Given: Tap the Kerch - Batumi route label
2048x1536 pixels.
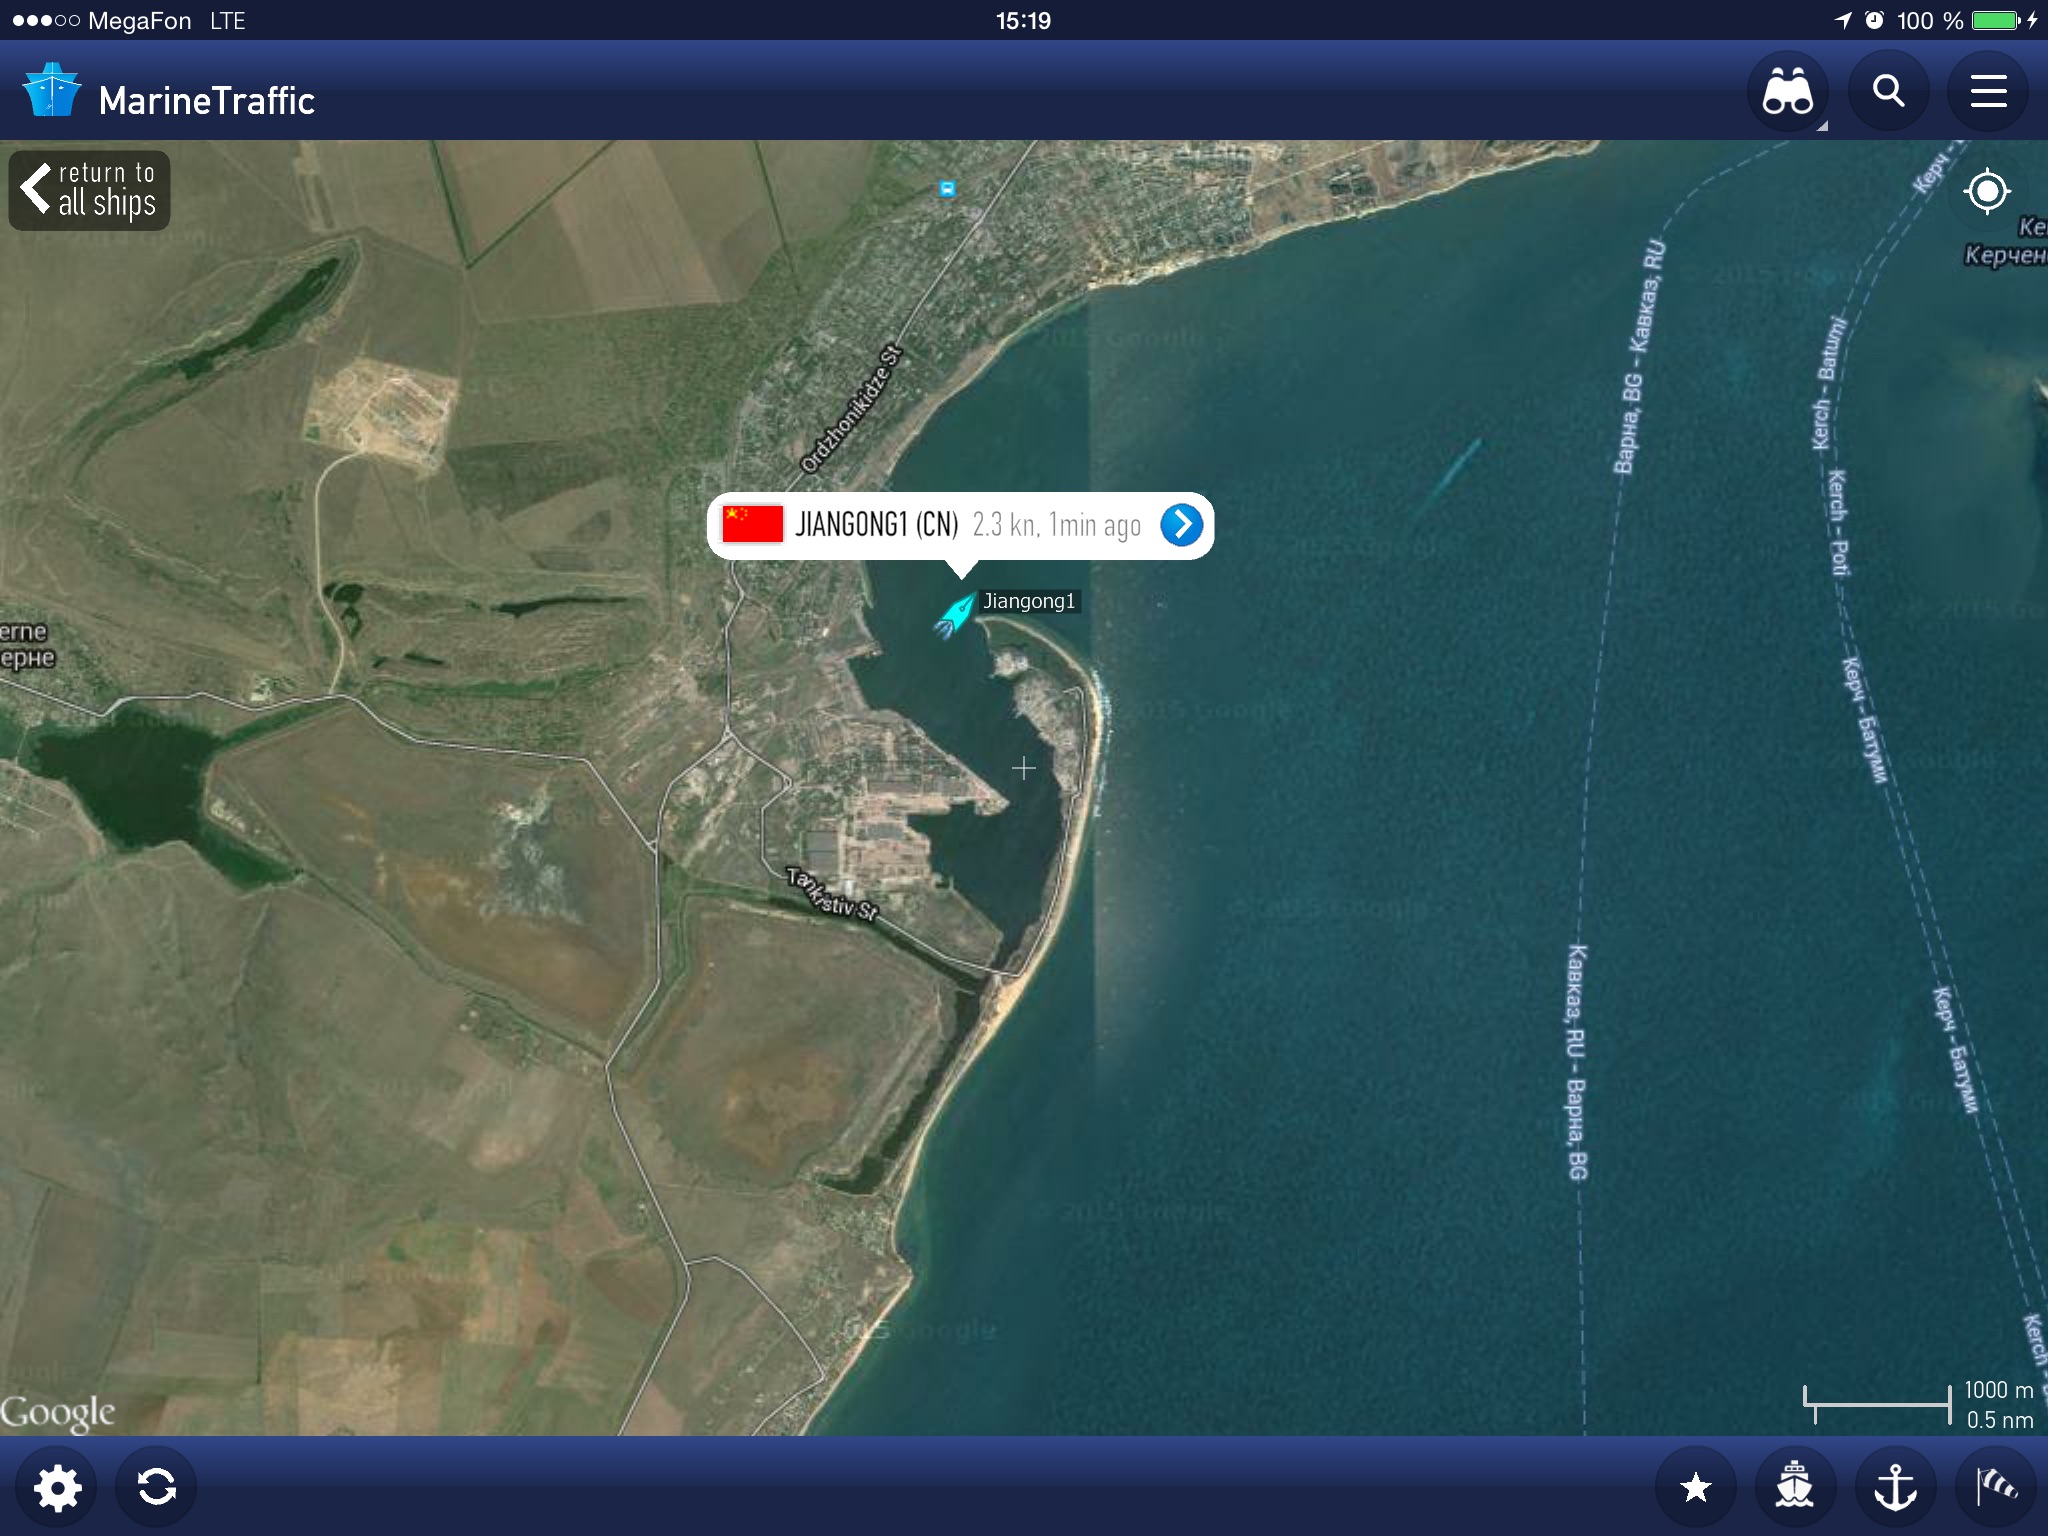Looking at the screenshot, I should pos(1829,383).
